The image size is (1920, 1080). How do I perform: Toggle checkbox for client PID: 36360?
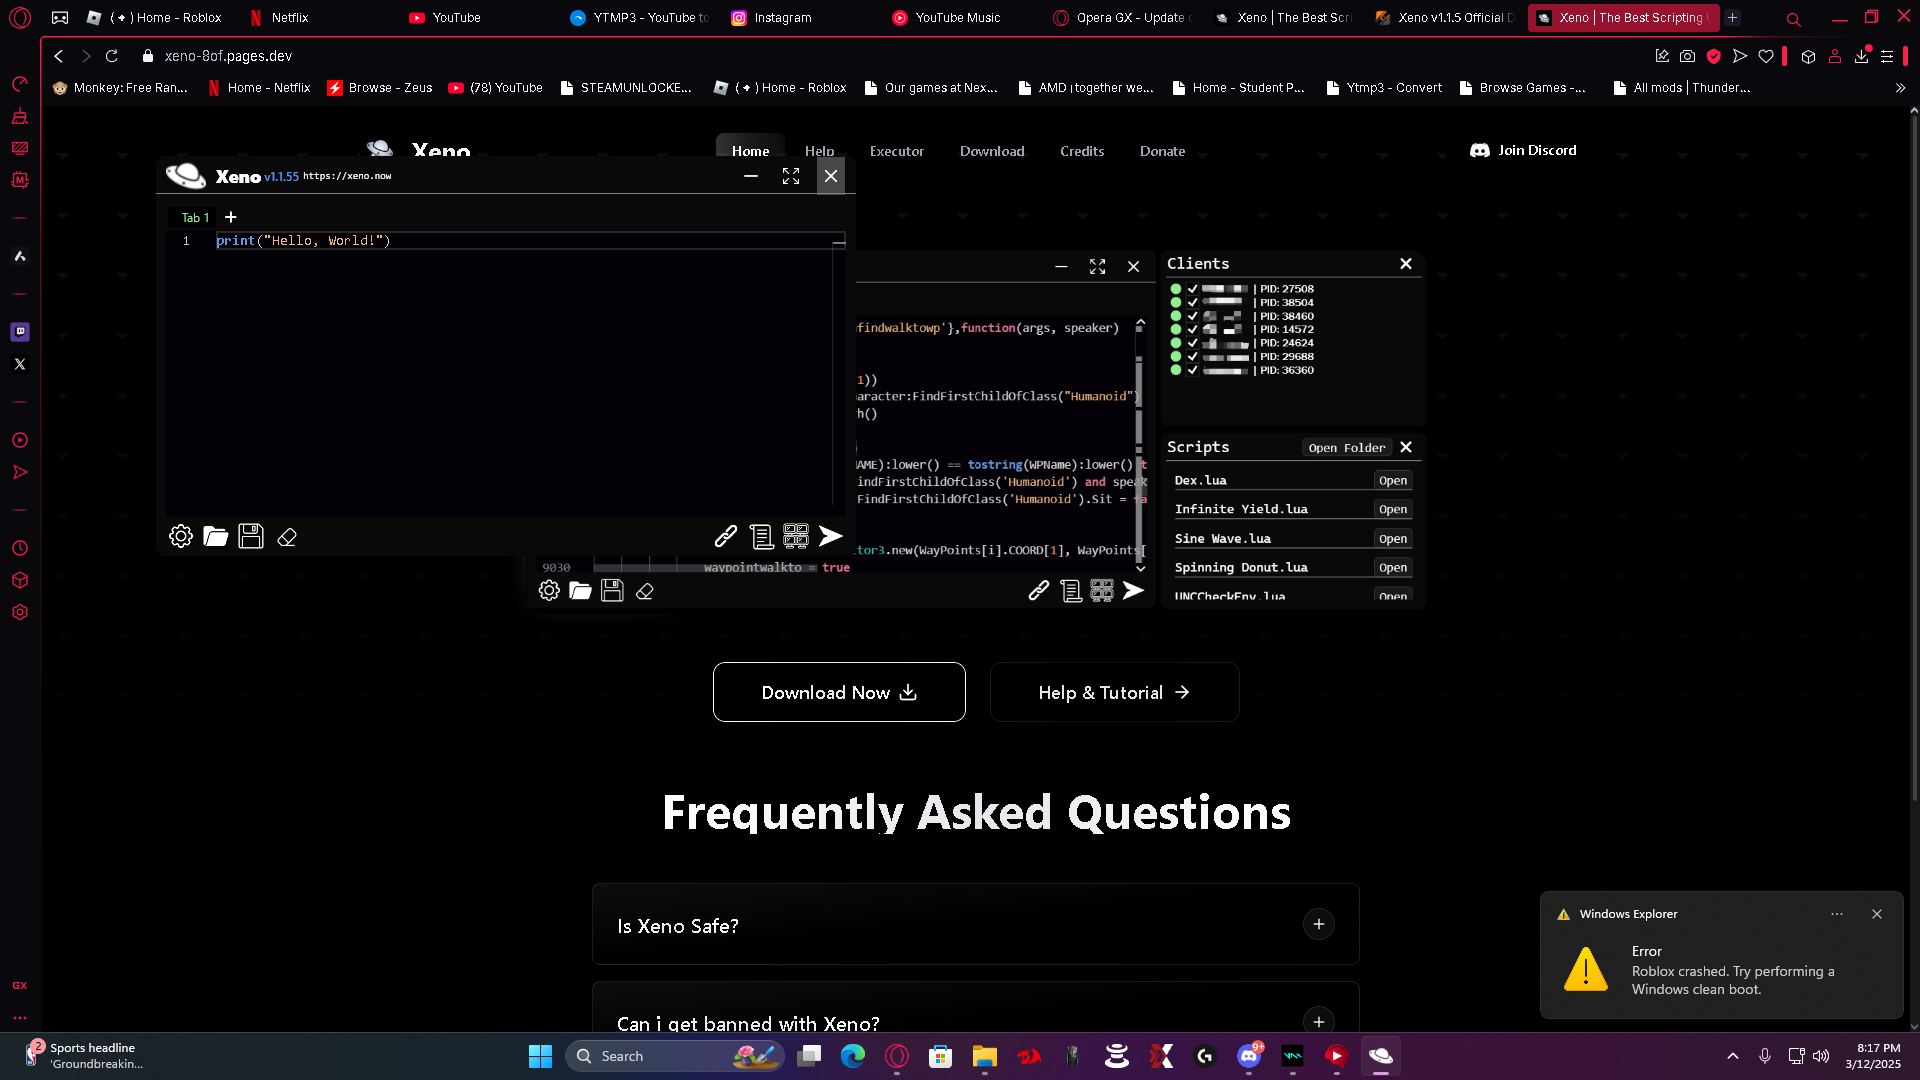(x=1192, y=370)
